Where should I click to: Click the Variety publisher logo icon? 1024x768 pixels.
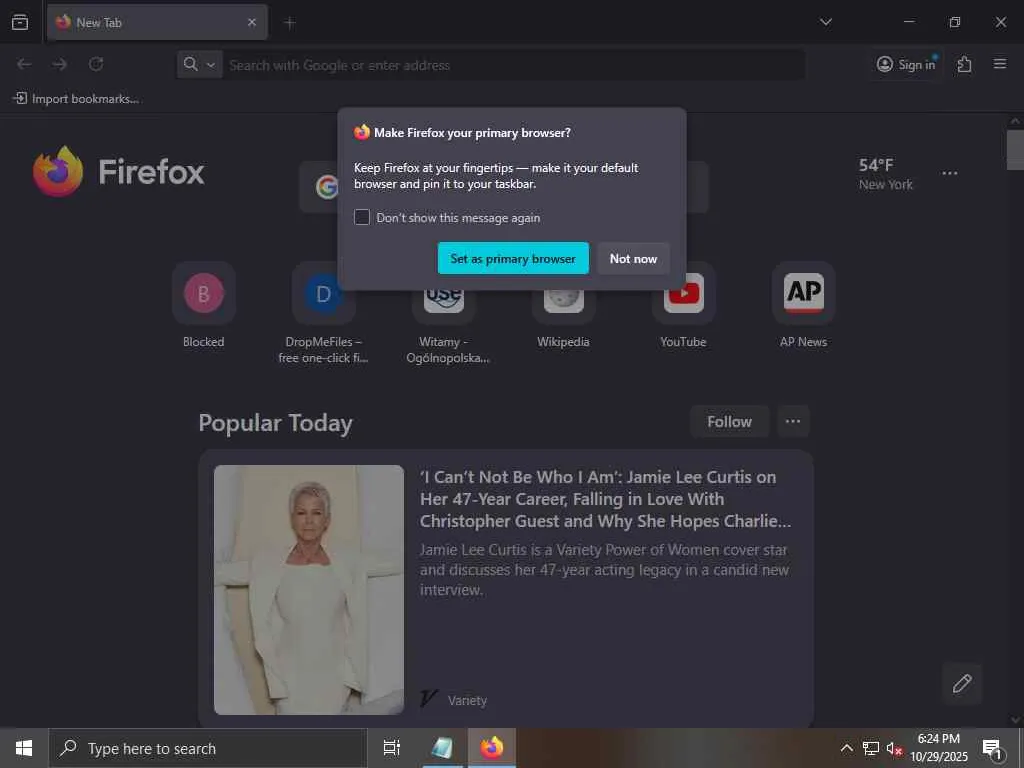point(428,699)
